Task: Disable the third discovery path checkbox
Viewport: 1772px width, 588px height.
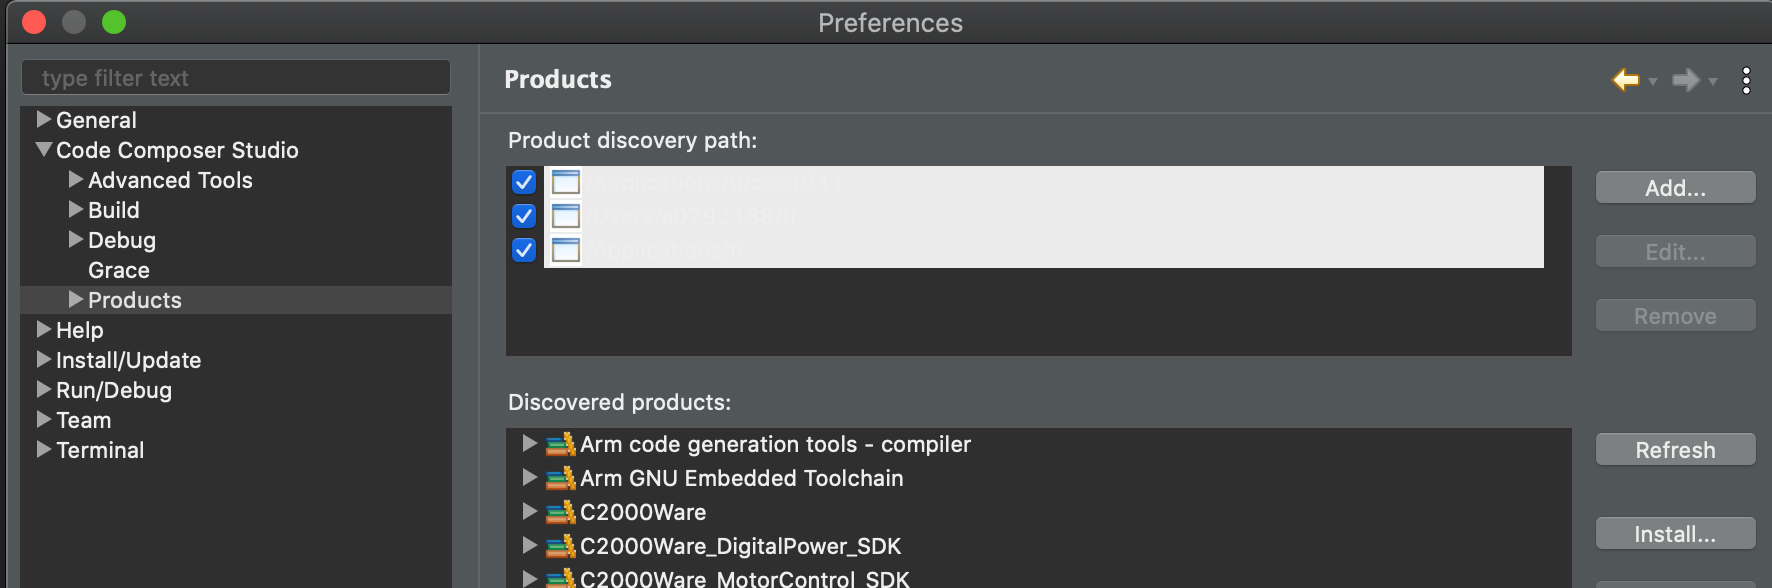Action: 524,250
